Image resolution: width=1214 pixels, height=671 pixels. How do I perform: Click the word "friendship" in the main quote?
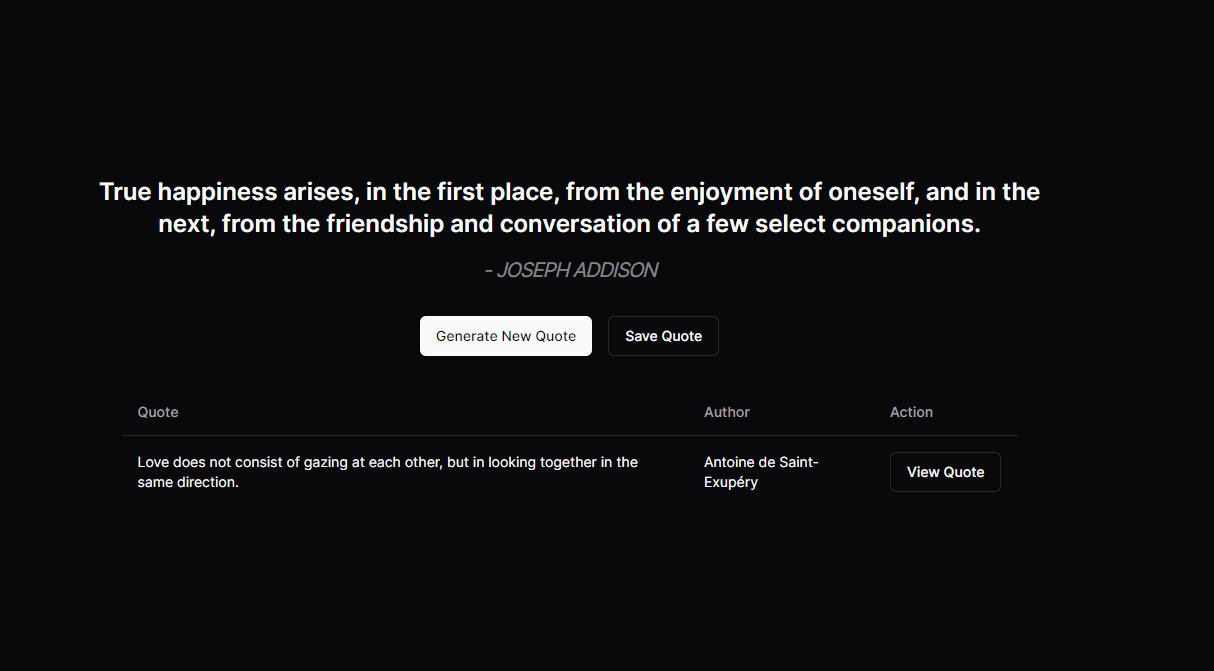385,224
